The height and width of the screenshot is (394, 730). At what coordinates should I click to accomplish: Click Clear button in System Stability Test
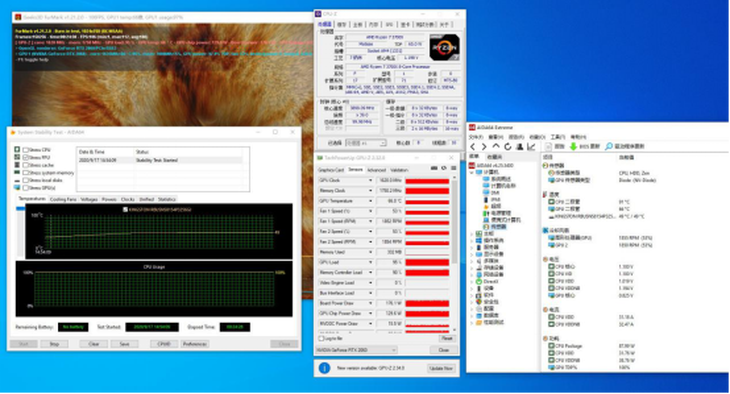coord(94,344)
